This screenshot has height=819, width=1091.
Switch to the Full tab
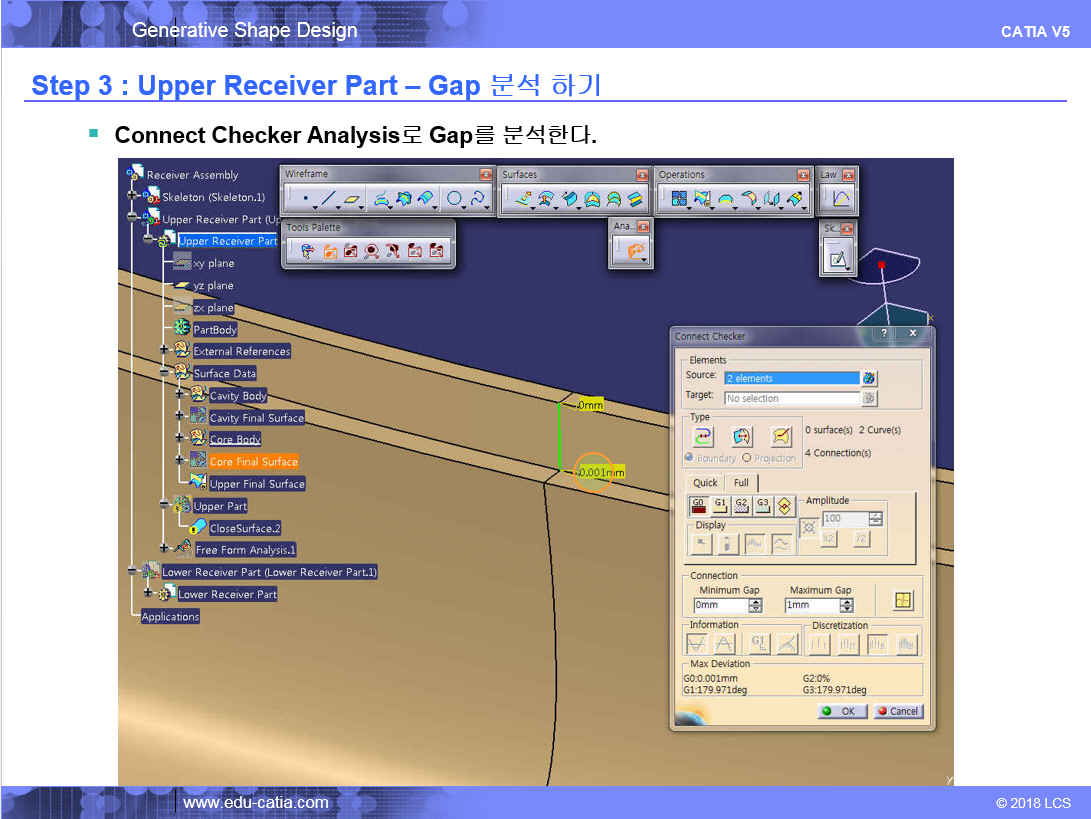click(x=741, y=482)
